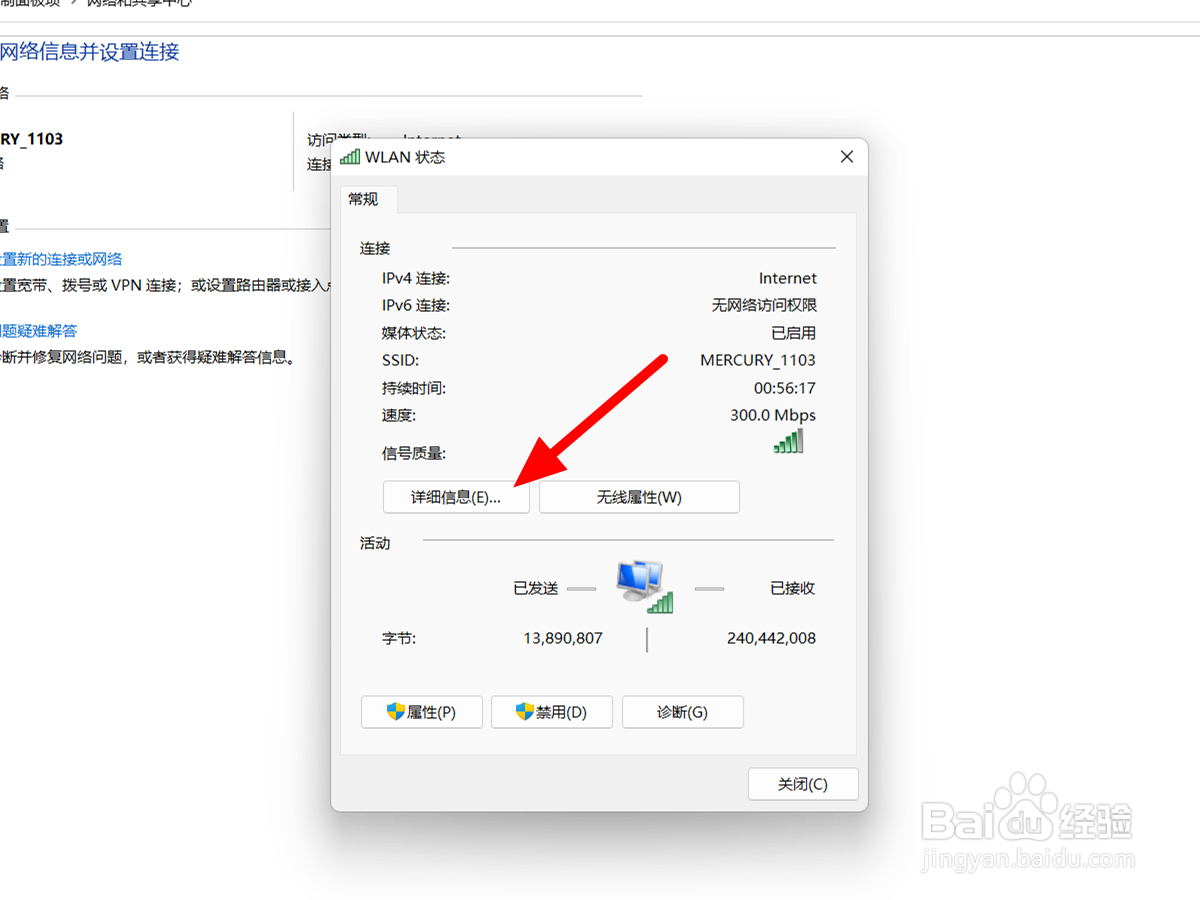
Task: Select the MERCURY_1103 SSID value
Action: (x=758, y=360)
